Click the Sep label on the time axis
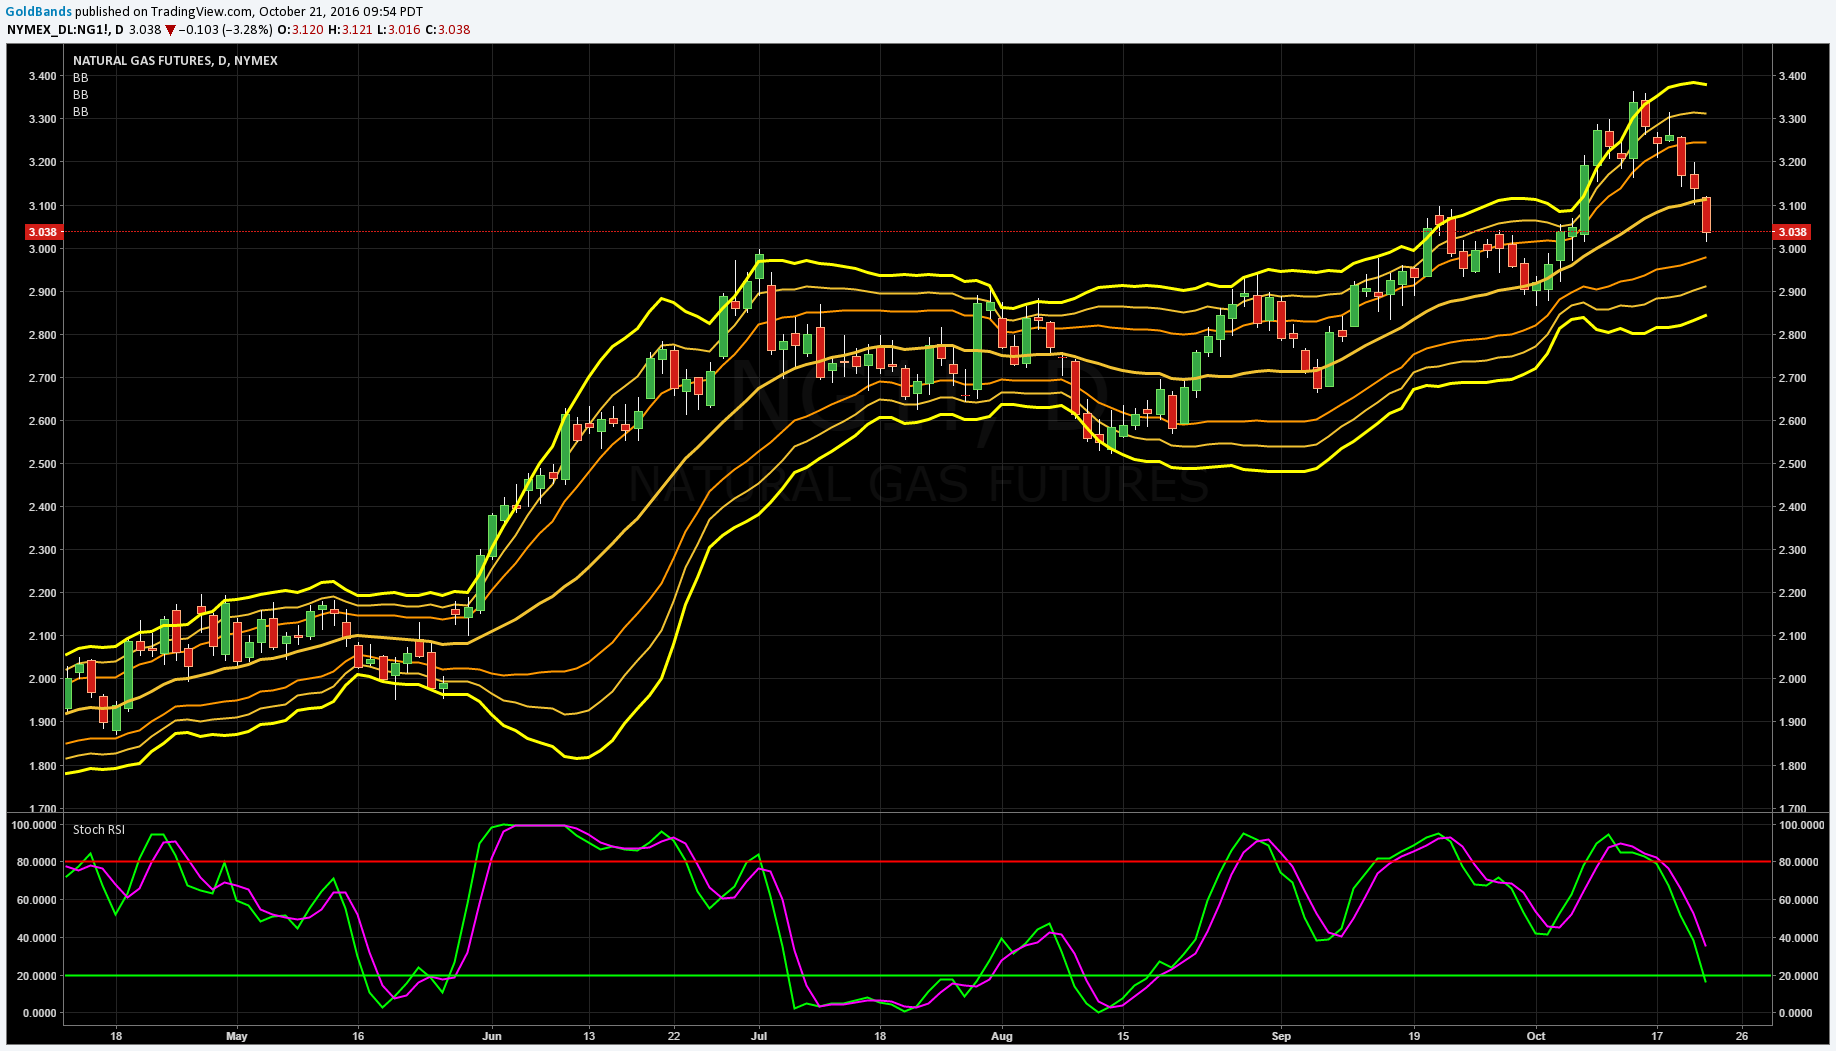The image size is (1836, 1051). (x=1281, y=1036)
